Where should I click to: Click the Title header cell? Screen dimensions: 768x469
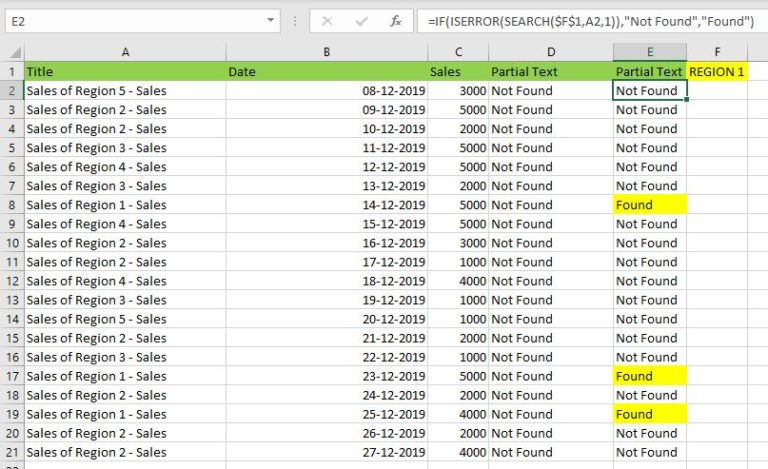click(125, 72)
